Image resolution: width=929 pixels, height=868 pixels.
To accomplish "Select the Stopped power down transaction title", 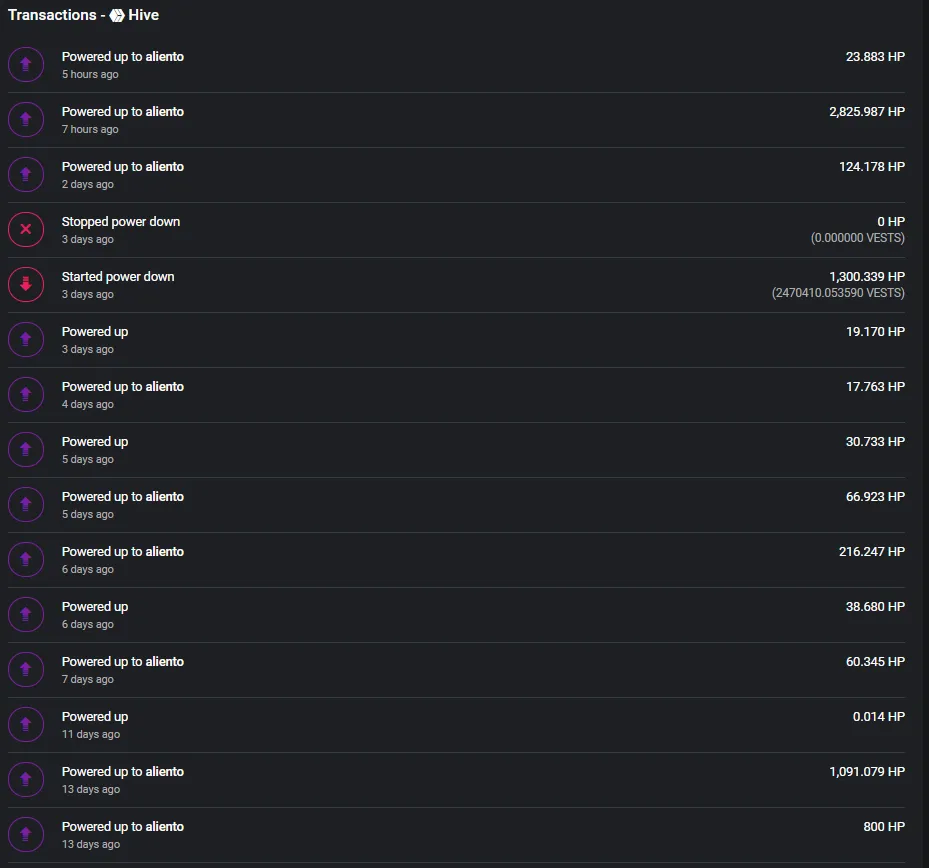I will point(121,222).
